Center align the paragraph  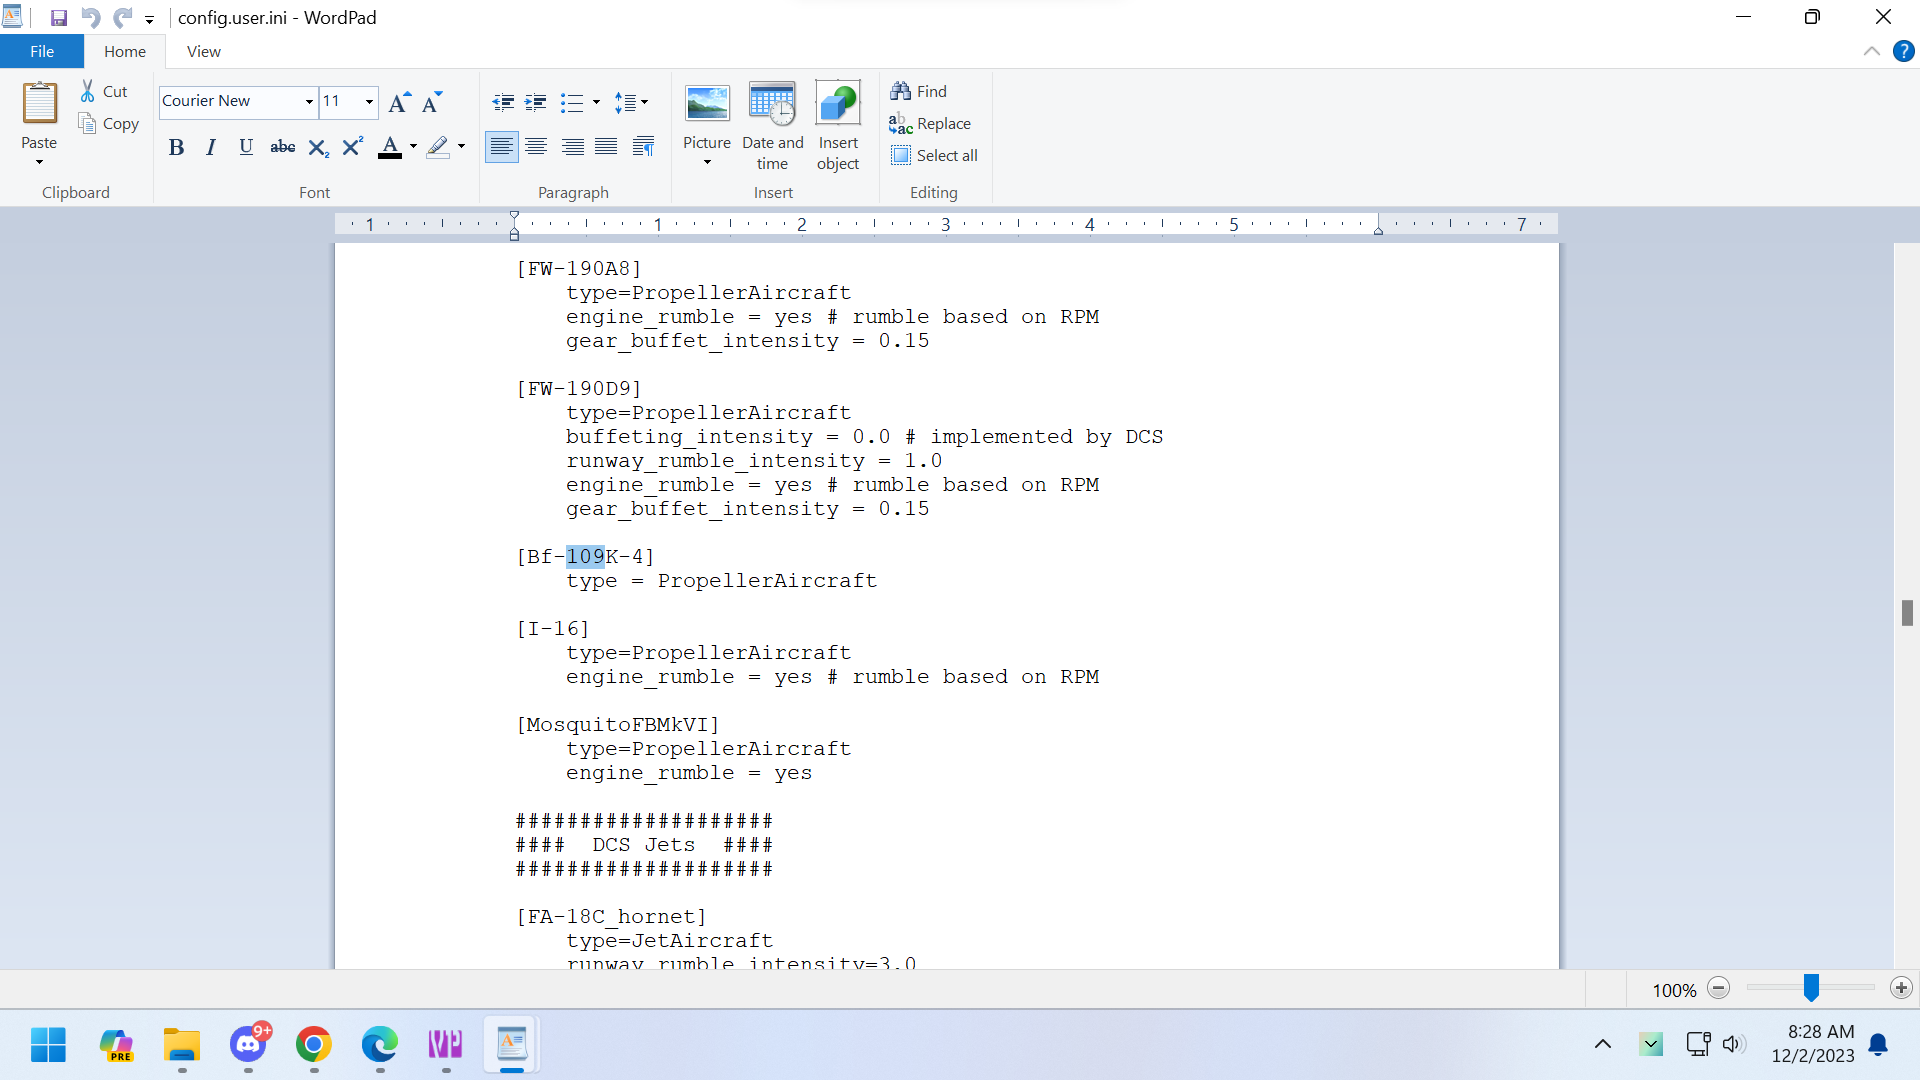(x=536, y=148)
